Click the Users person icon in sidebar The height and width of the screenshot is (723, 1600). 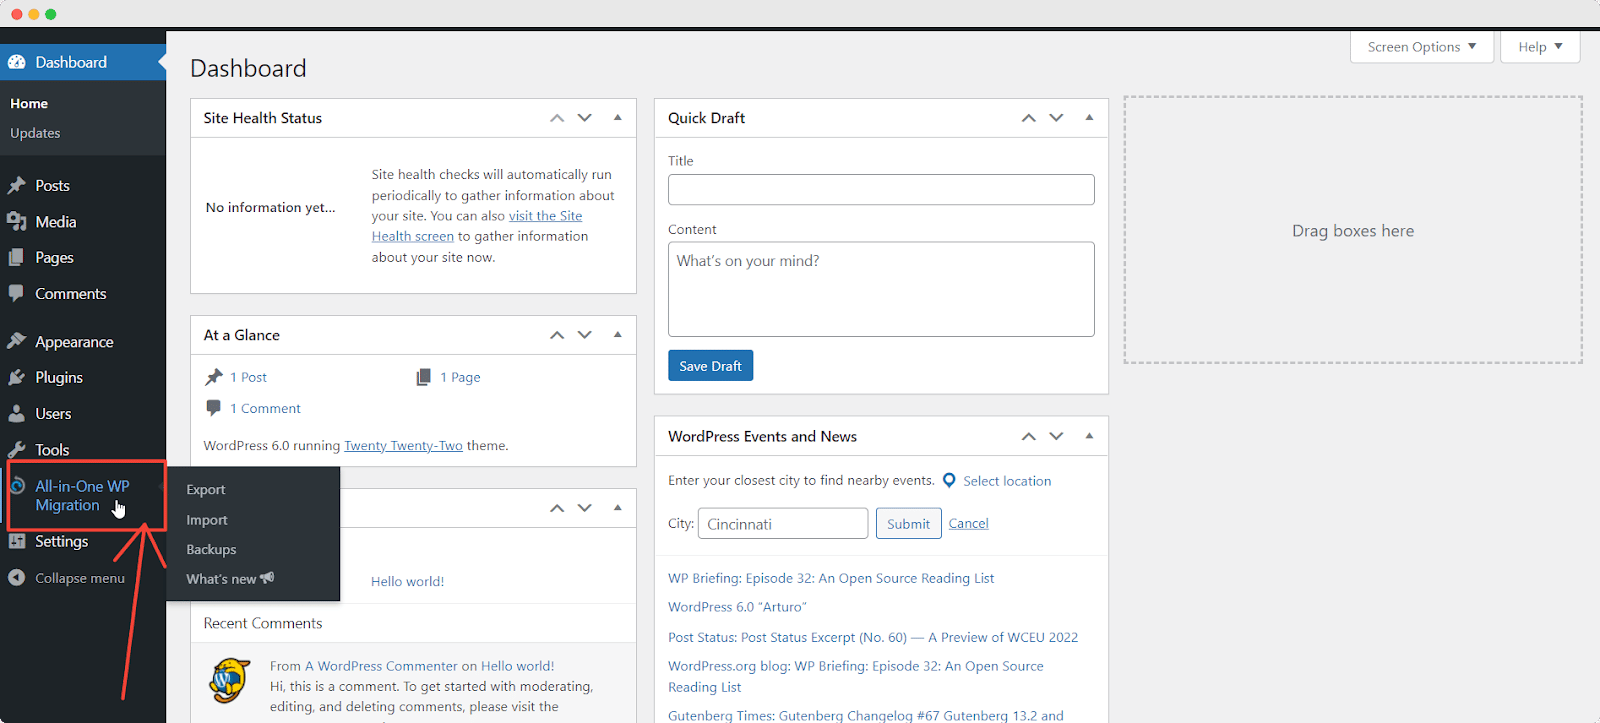tap(16, 413)
